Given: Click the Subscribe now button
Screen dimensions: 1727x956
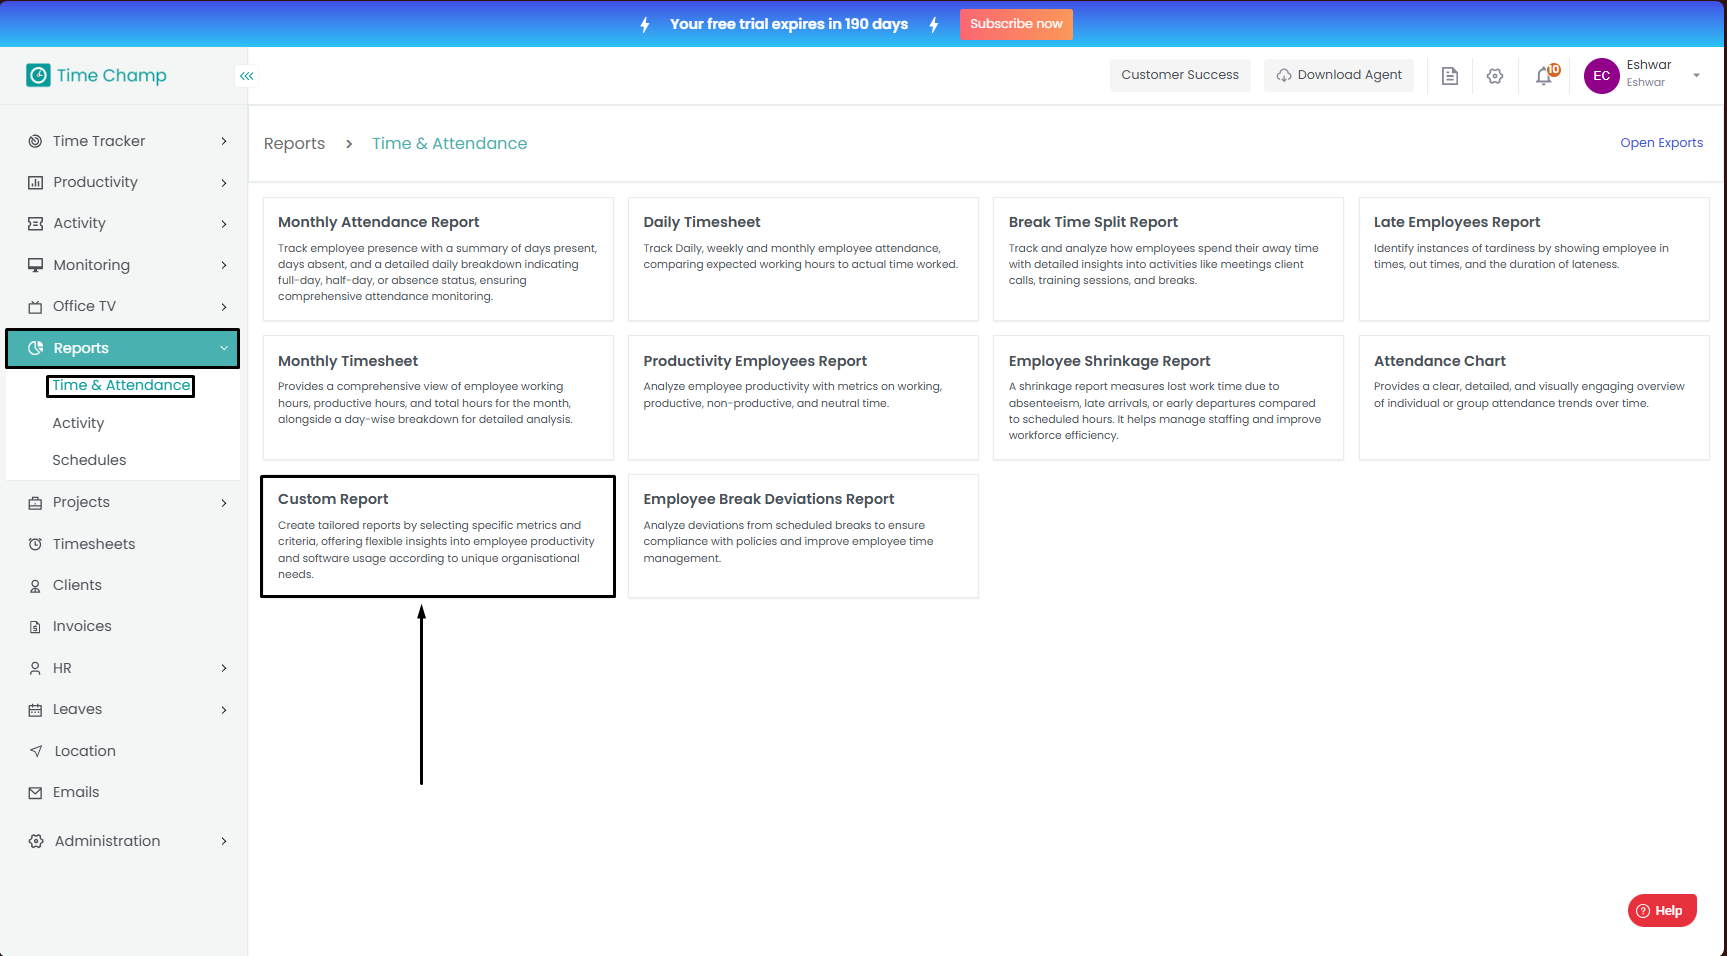Looking at the screenshot, I should coord(1016,24).
